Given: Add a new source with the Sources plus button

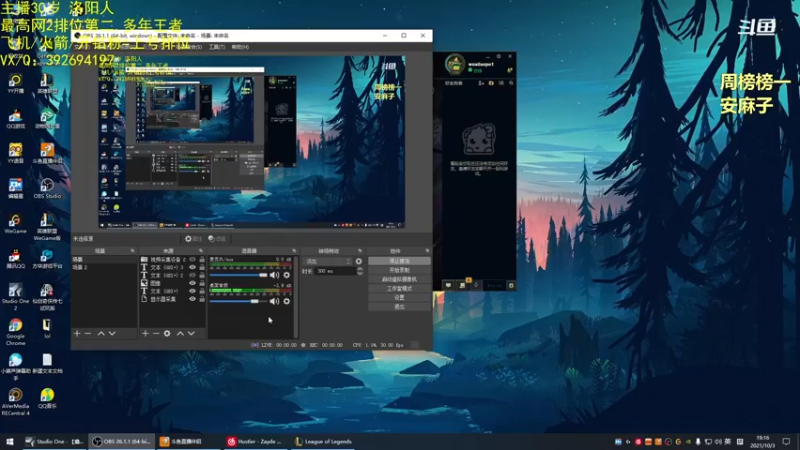Looking at the screenshot, I should tap(145, 333).
